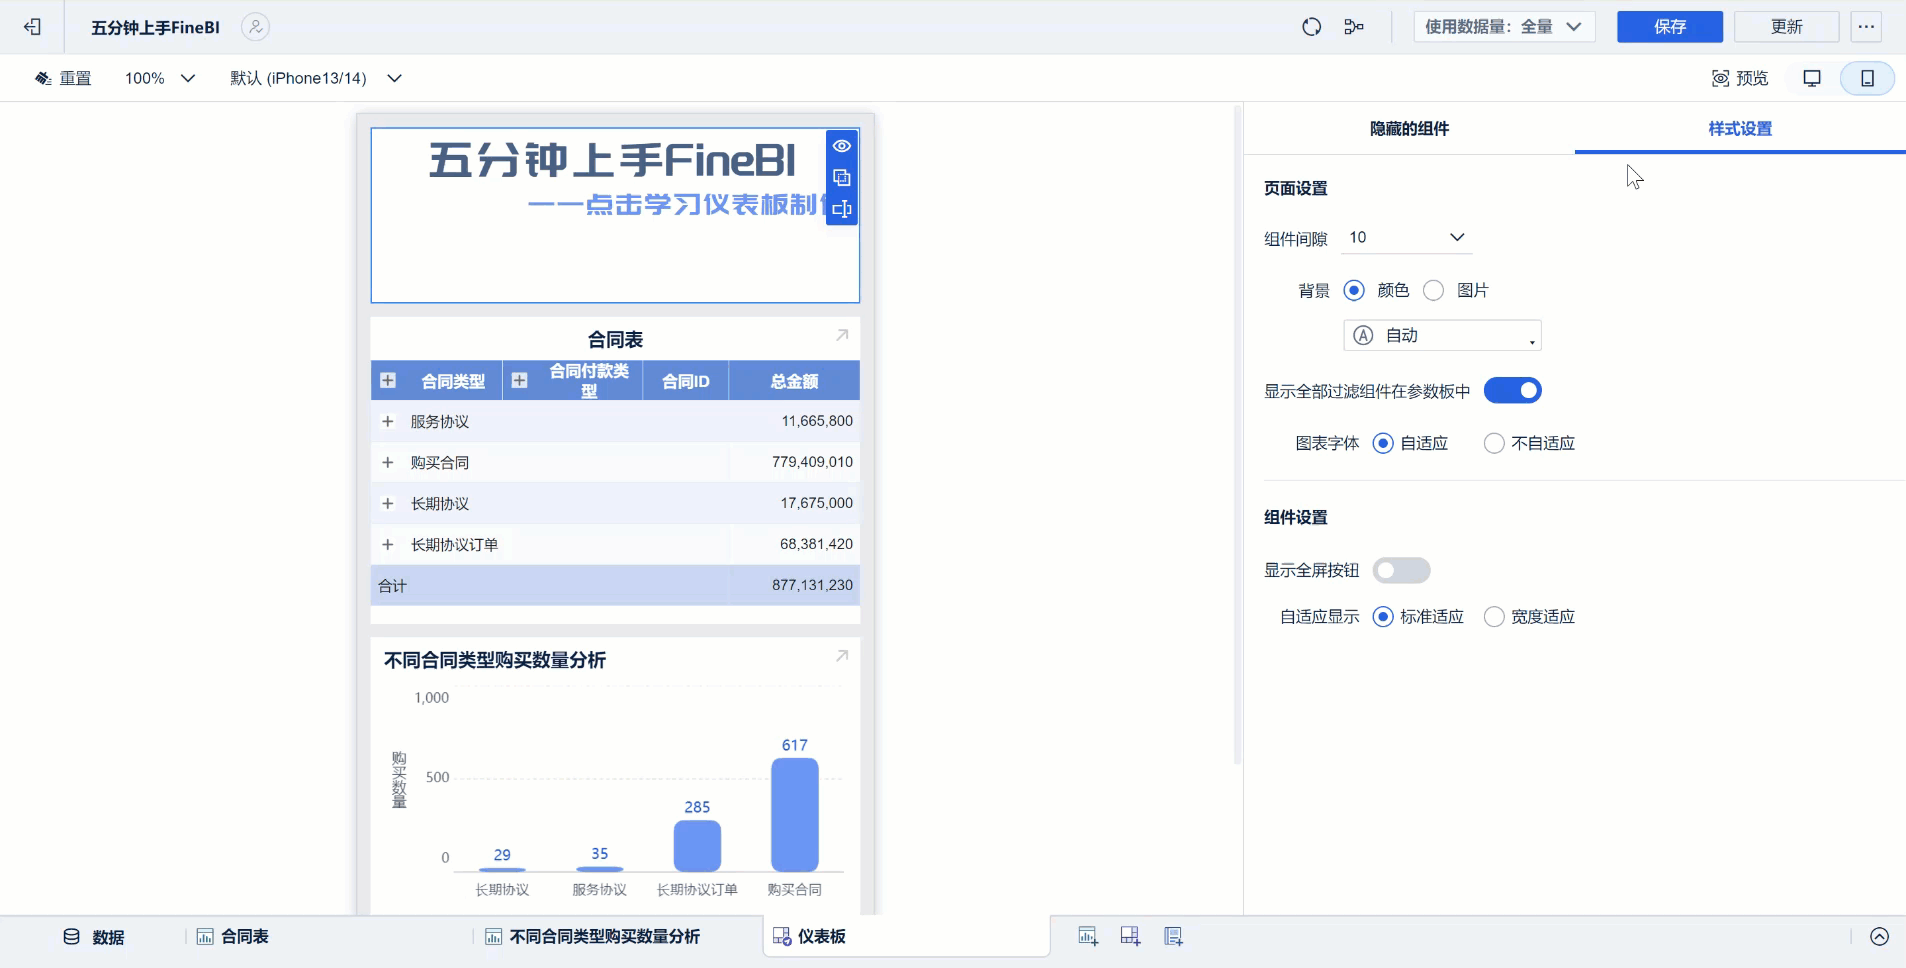Open 预览 preview mode
The image size is (1906, 968).
point(1740,78)
